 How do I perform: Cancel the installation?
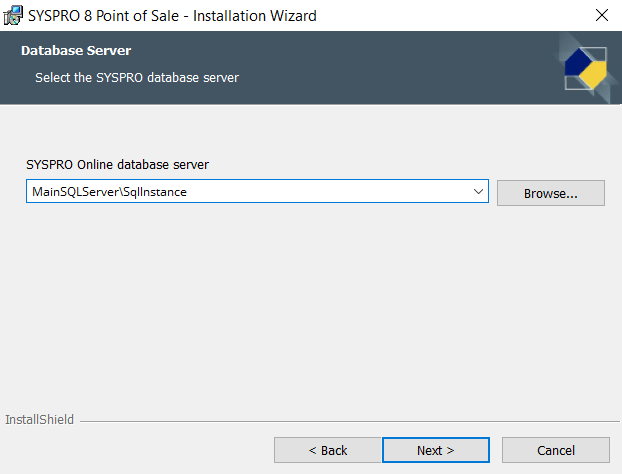pos(555,450)
